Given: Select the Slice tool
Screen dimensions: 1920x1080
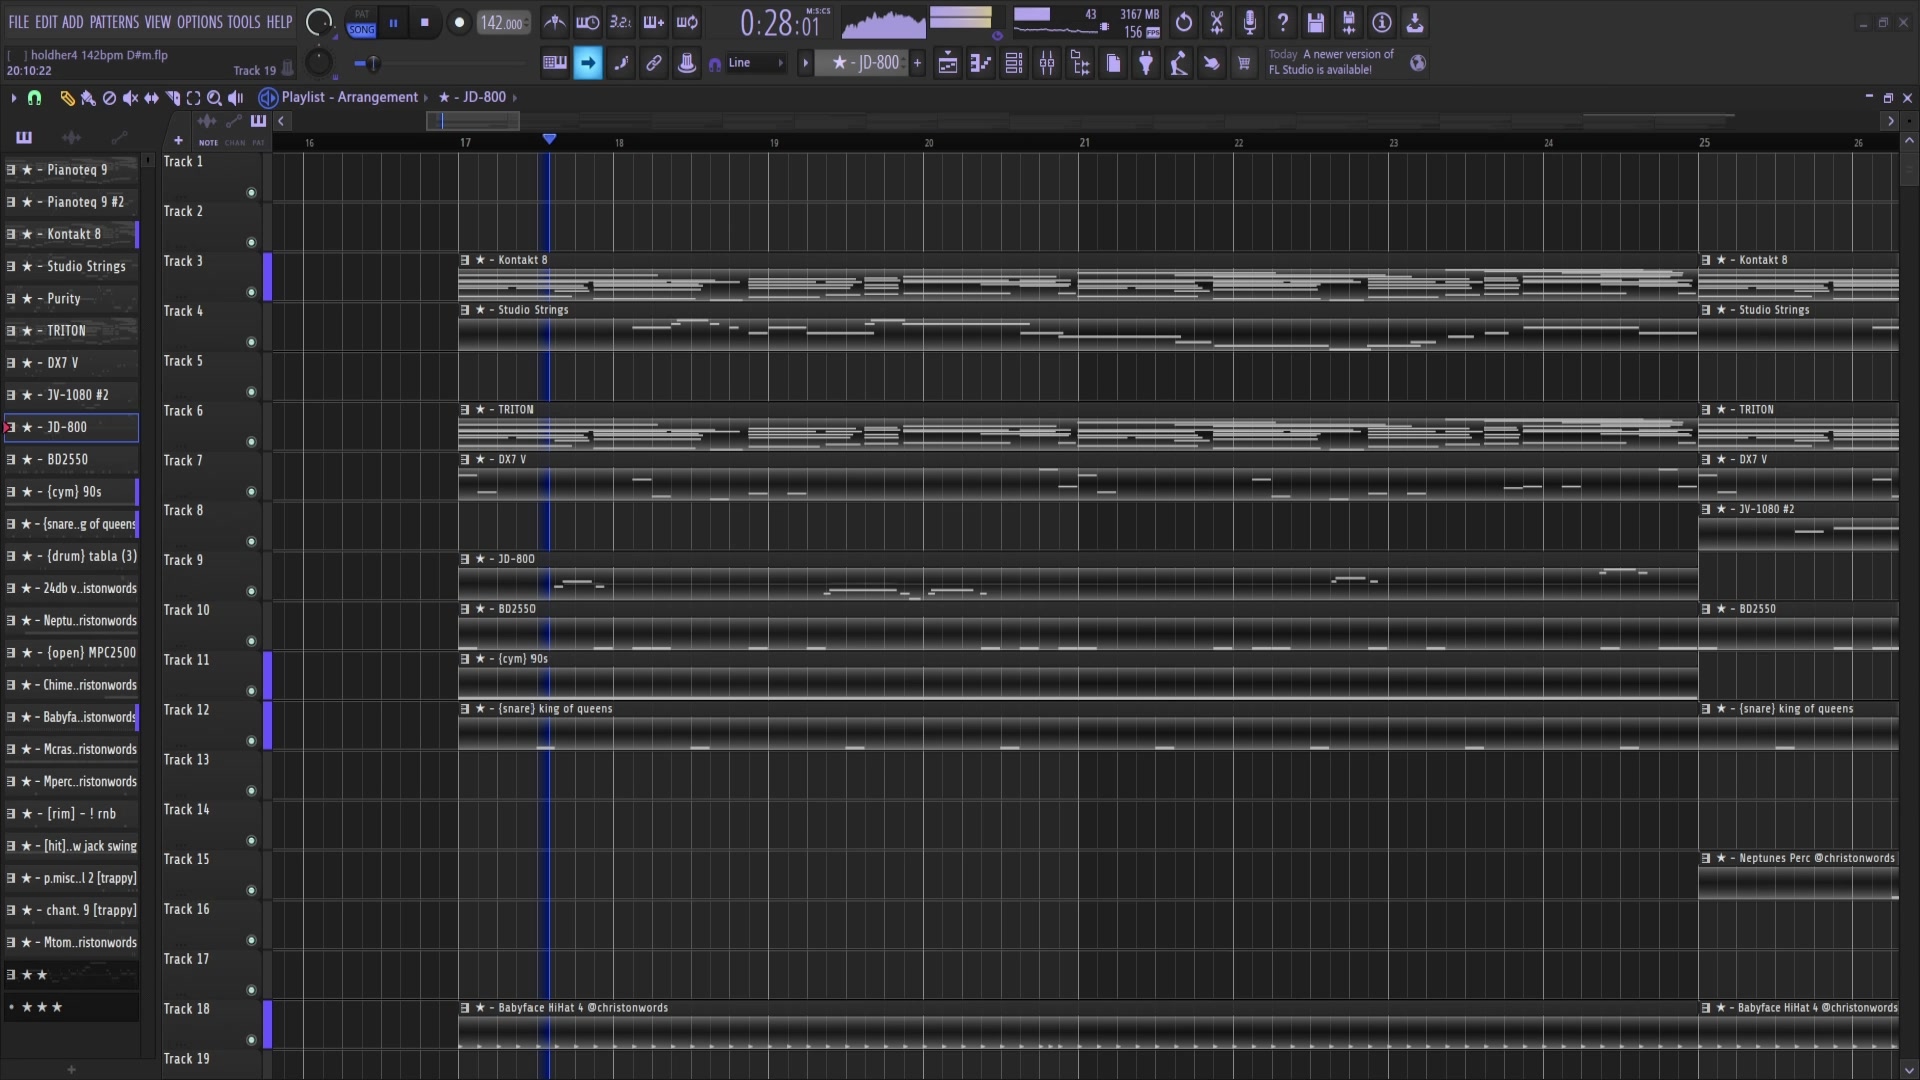Looking at the screenshot, I should point(172,98).
